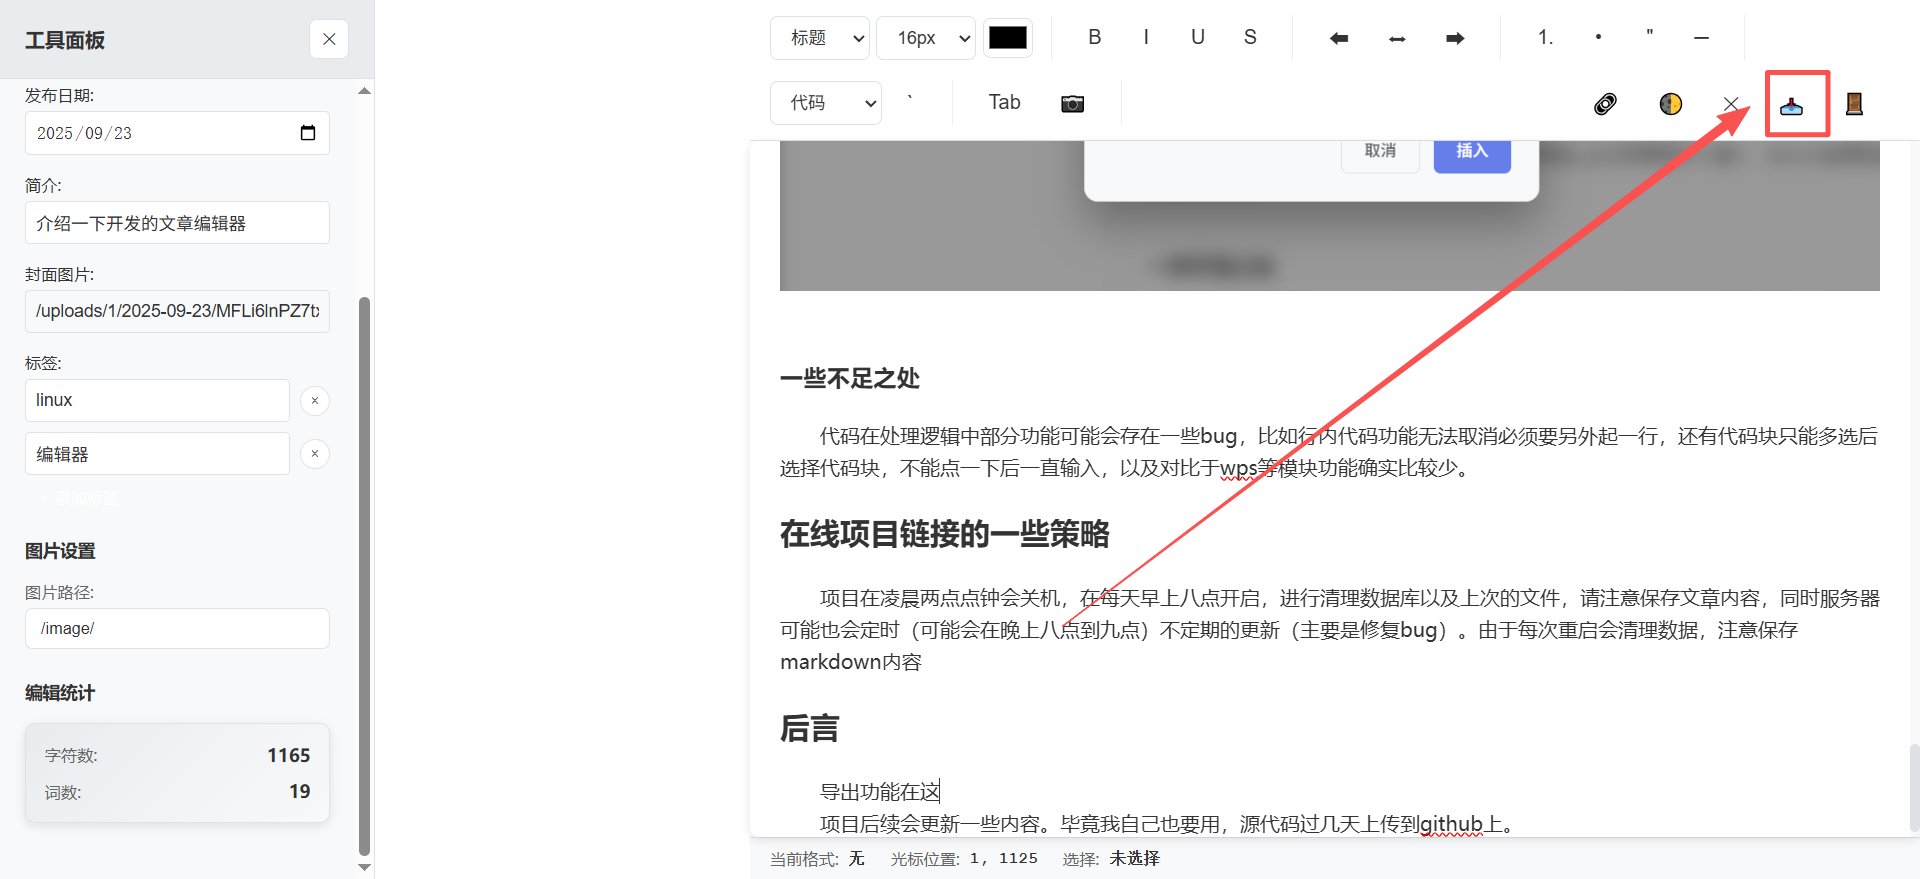Align text right with right arrow
The image size is (1920, 879).
click(1455, 38)
